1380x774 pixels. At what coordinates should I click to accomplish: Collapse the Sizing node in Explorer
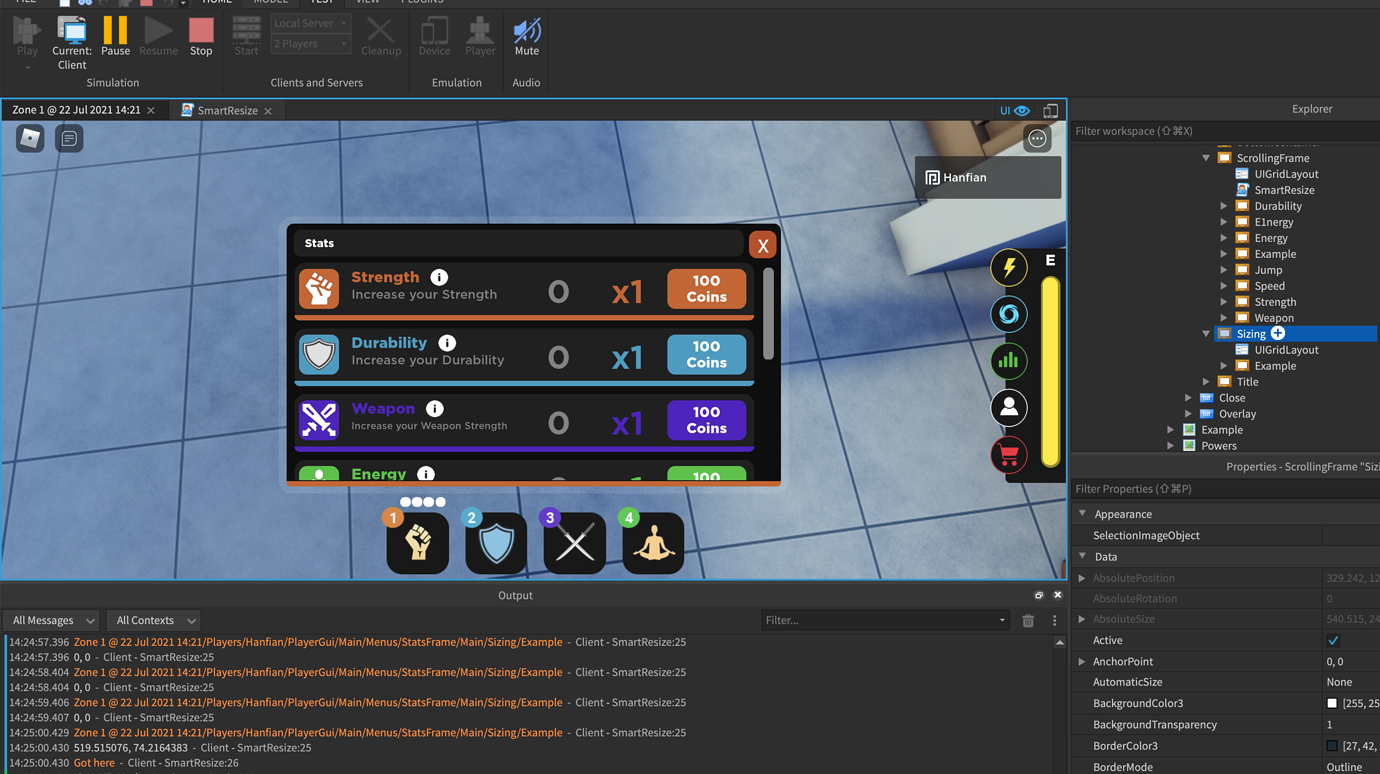(x=1206, y=333)
